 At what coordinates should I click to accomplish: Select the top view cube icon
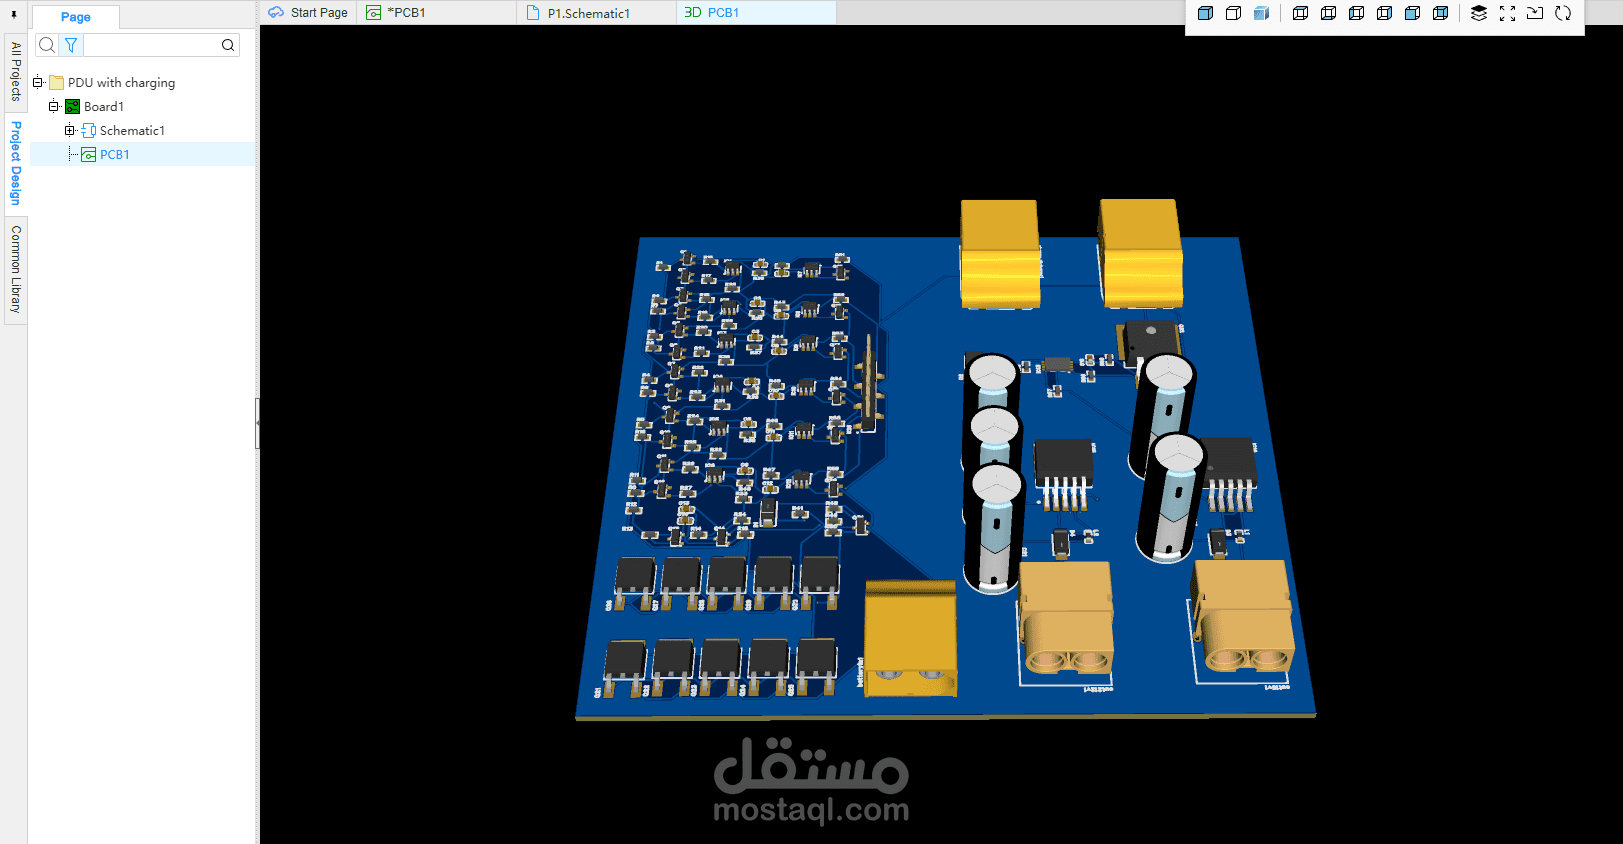coord(1300,13)
